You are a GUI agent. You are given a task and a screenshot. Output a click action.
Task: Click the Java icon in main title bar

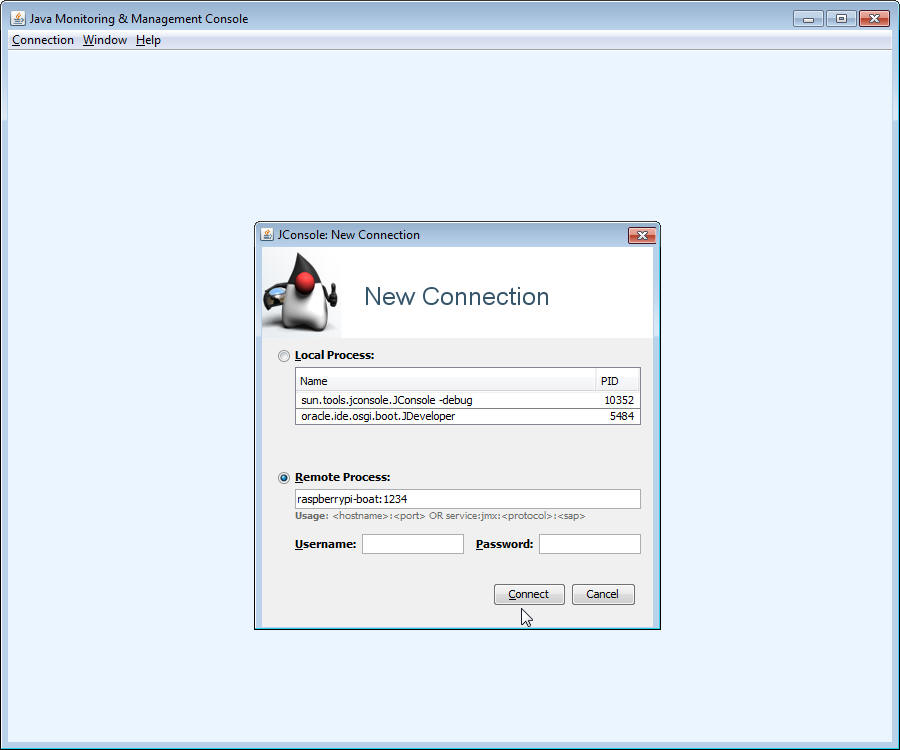[18, 19]
